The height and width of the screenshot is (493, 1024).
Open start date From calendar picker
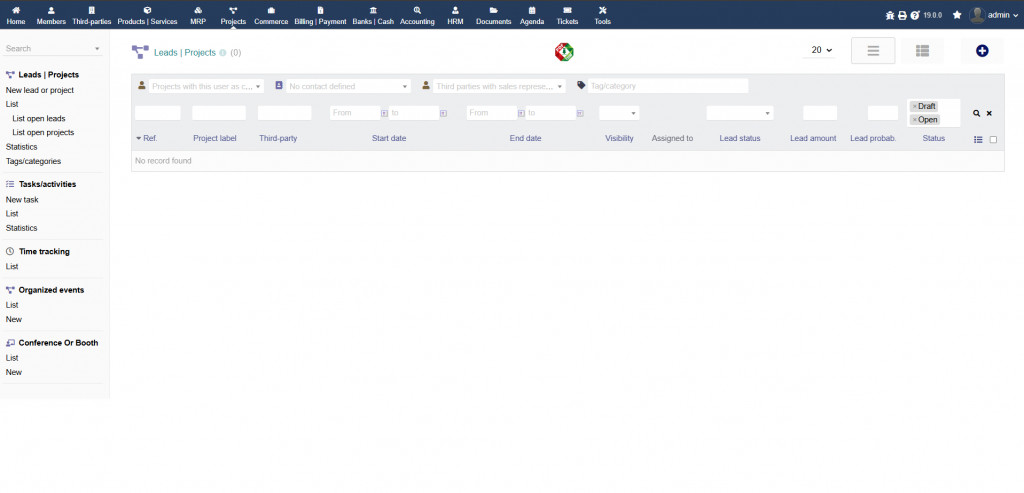click(x=384, y=113)
